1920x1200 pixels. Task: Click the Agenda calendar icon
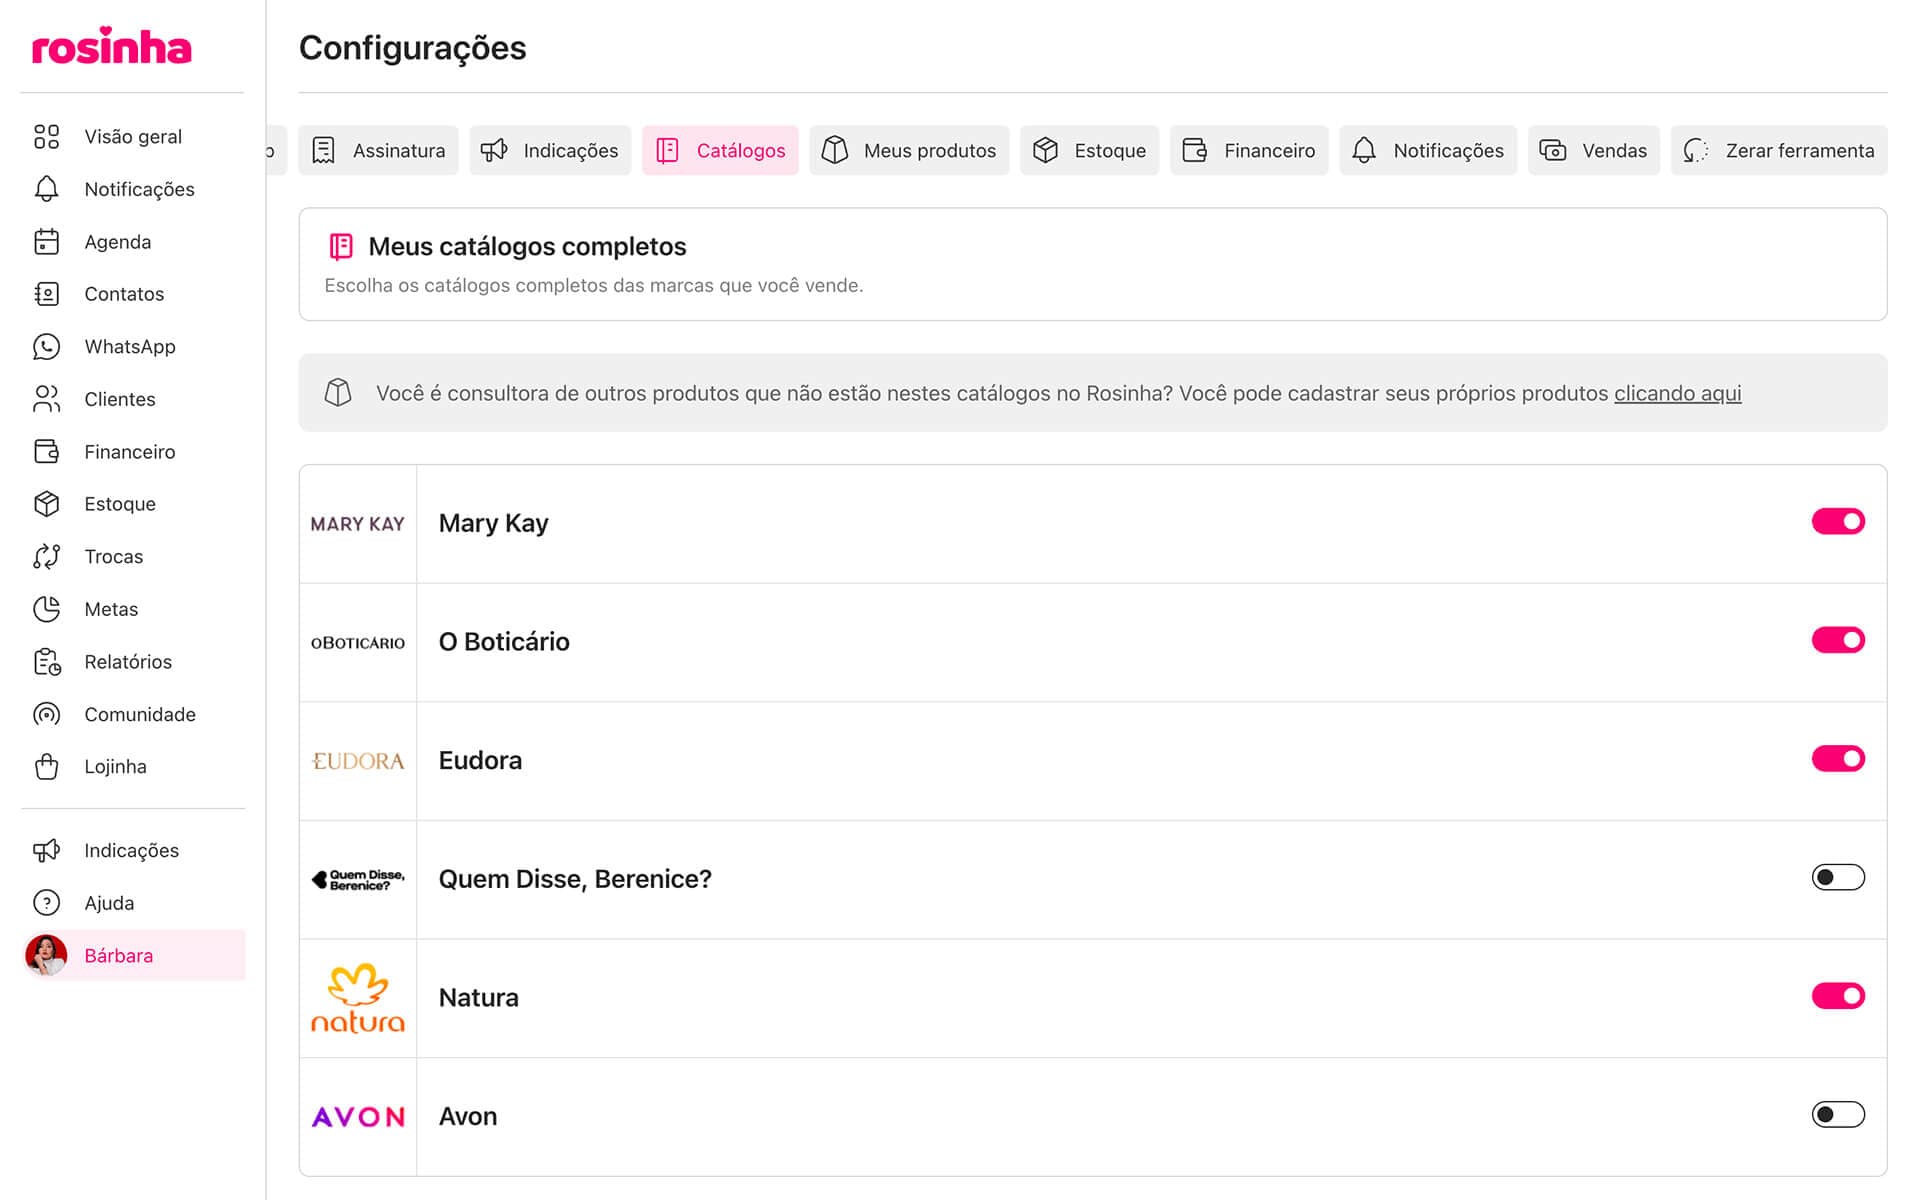coord(46,242)
